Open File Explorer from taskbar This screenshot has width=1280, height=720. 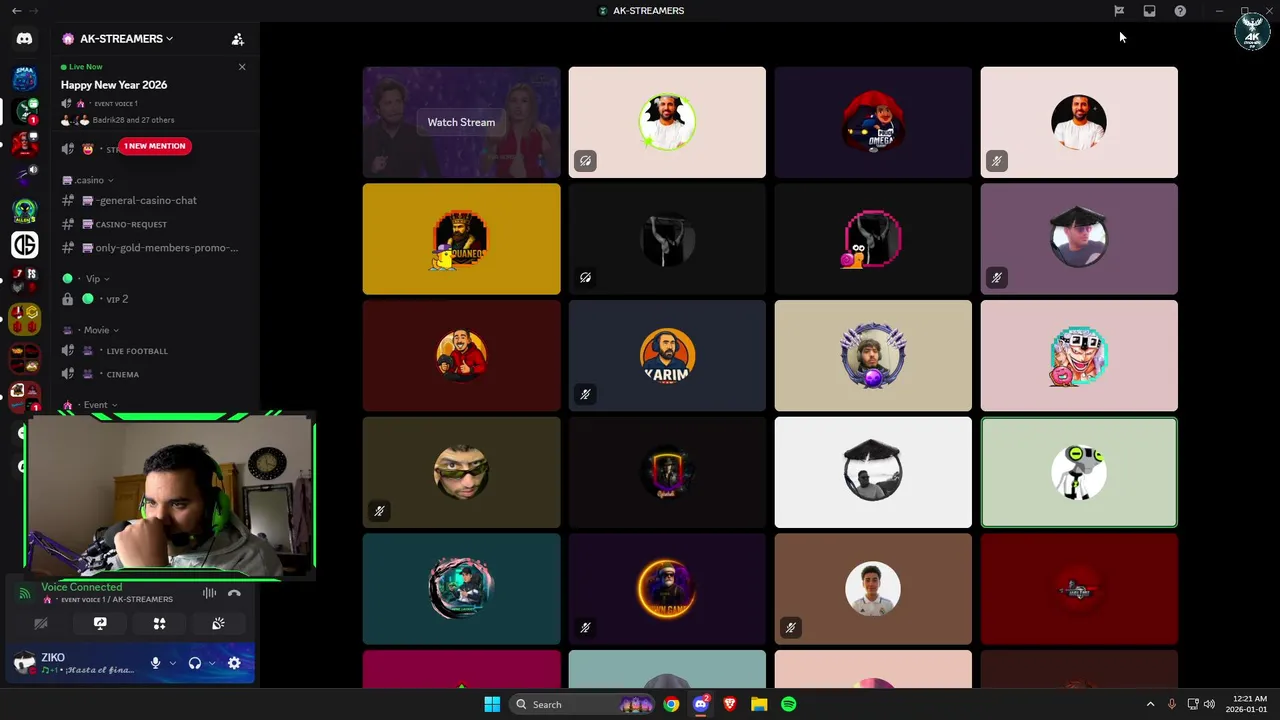point(759,704)
